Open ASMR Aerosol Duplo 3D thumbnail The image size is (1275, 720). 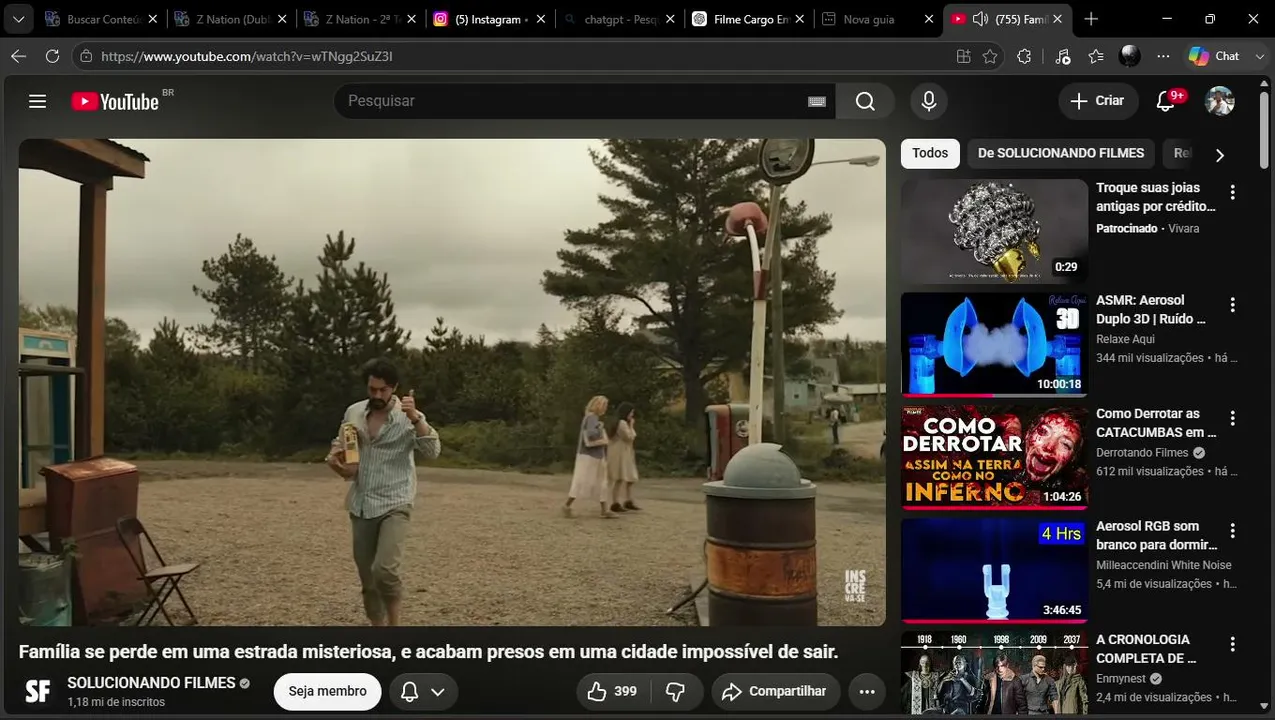coord(994,344)
